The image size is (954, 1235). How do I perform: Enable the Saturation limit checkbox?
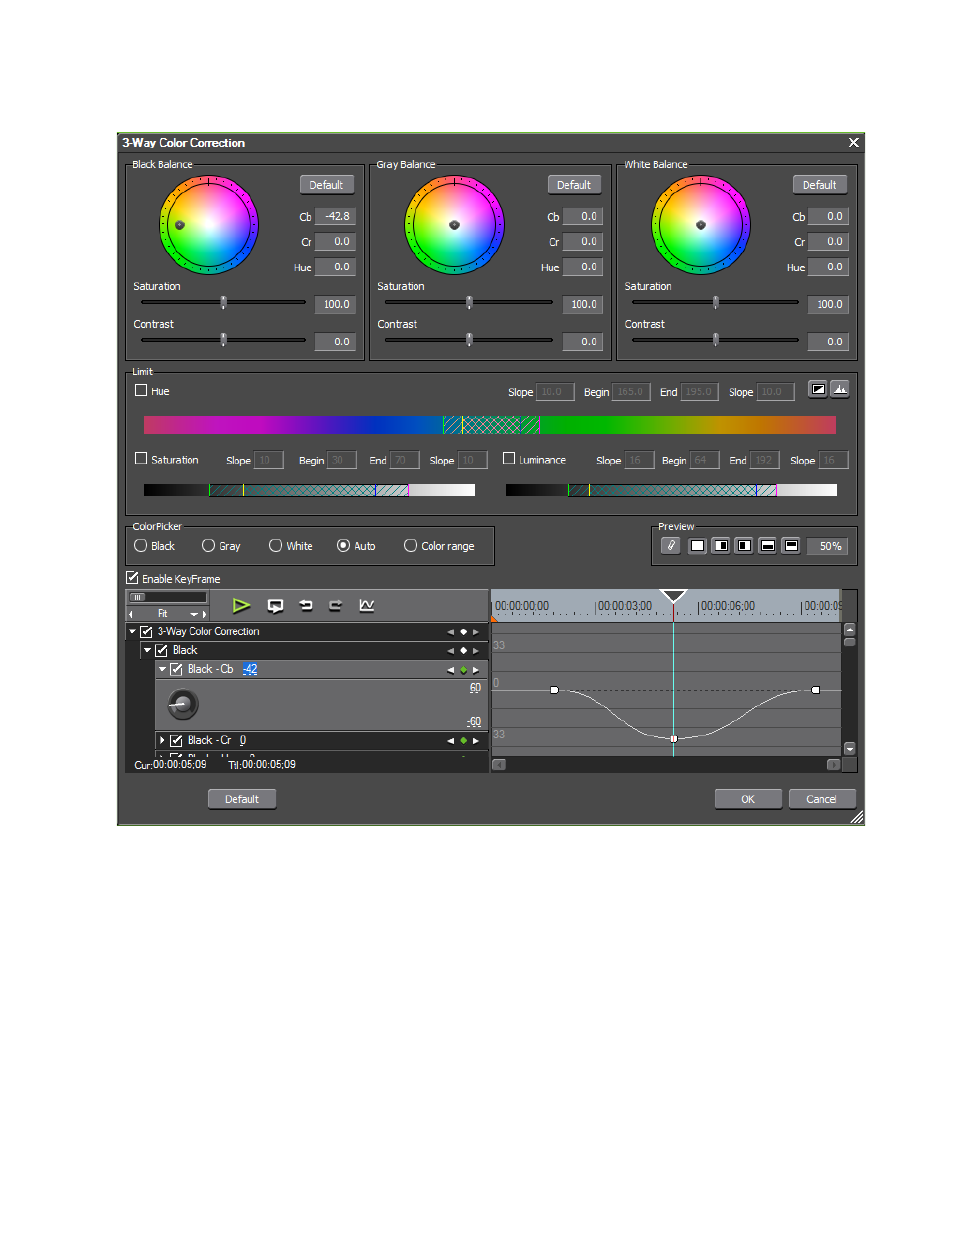tap(141, 459)
